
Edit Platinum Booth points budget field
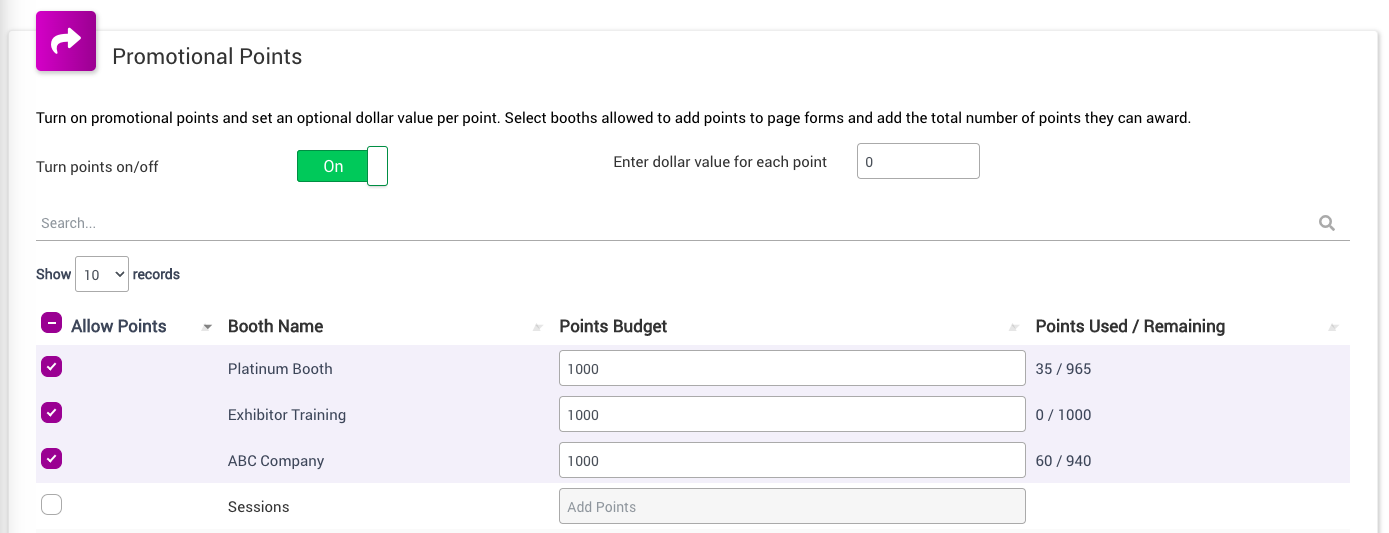792,368
